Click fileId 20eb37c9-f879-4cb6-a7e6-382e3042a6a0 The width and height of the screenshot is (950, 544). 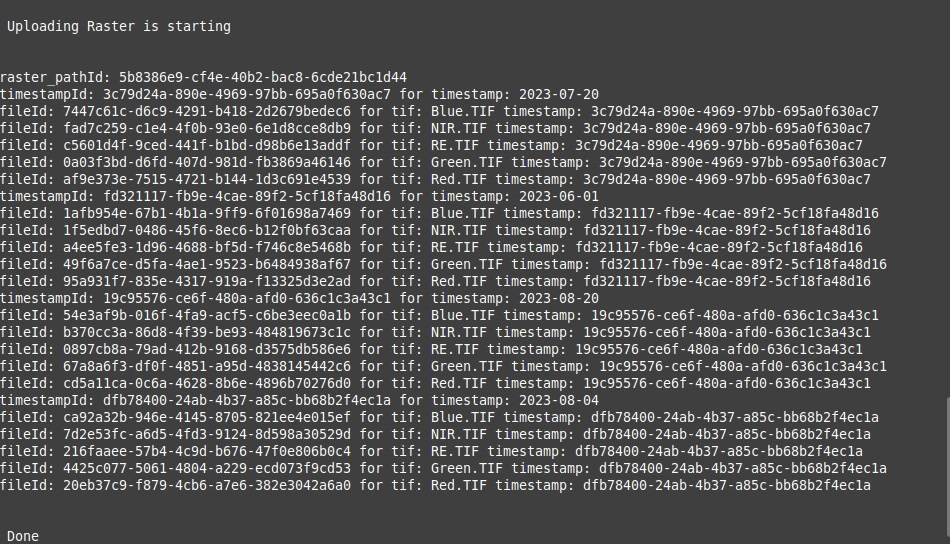click(x=207, y=485)
